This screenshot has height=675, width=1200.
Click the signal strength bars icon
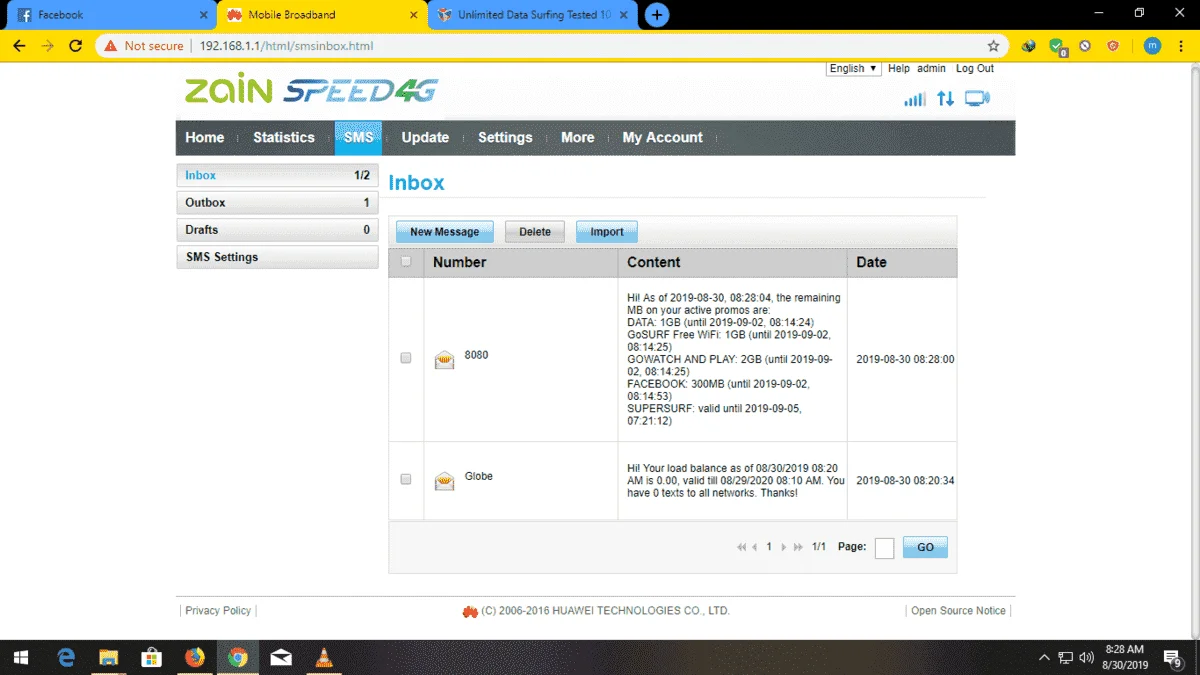[x=914, y=99]
